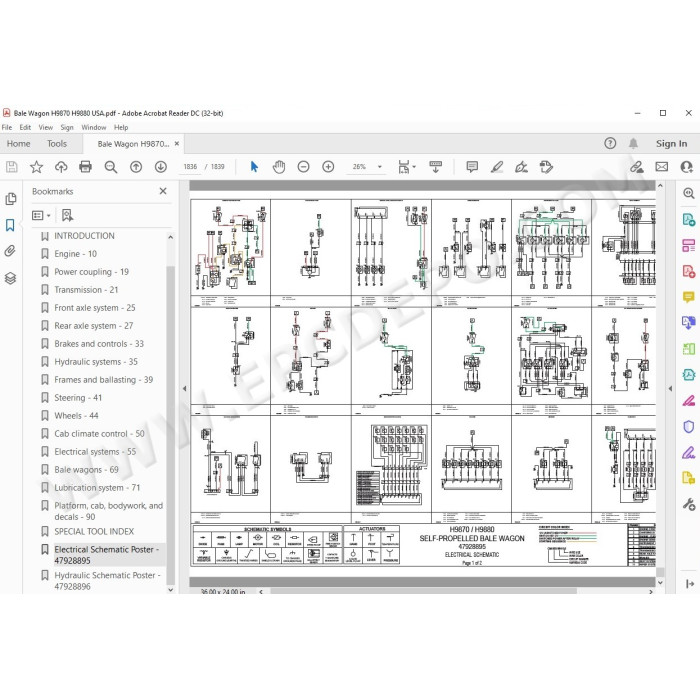This screenshot has width=700, height=700.
Task: Open Cab climate control - 50 bookmark
Action: 99,433
